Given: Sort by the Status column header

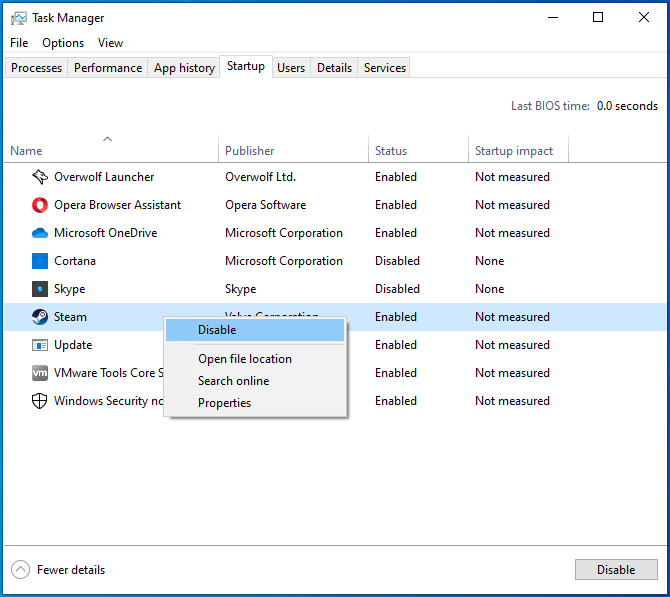Looking at the screenshot, I should (418, 150).
